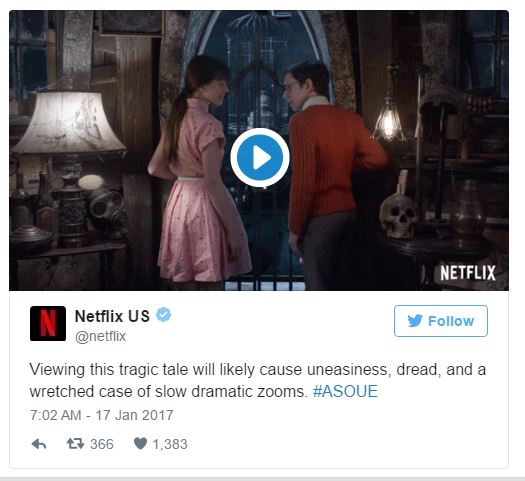Like the tweet with the heart icon
Viewport: 525px width, 481px height.
point(140,444)
